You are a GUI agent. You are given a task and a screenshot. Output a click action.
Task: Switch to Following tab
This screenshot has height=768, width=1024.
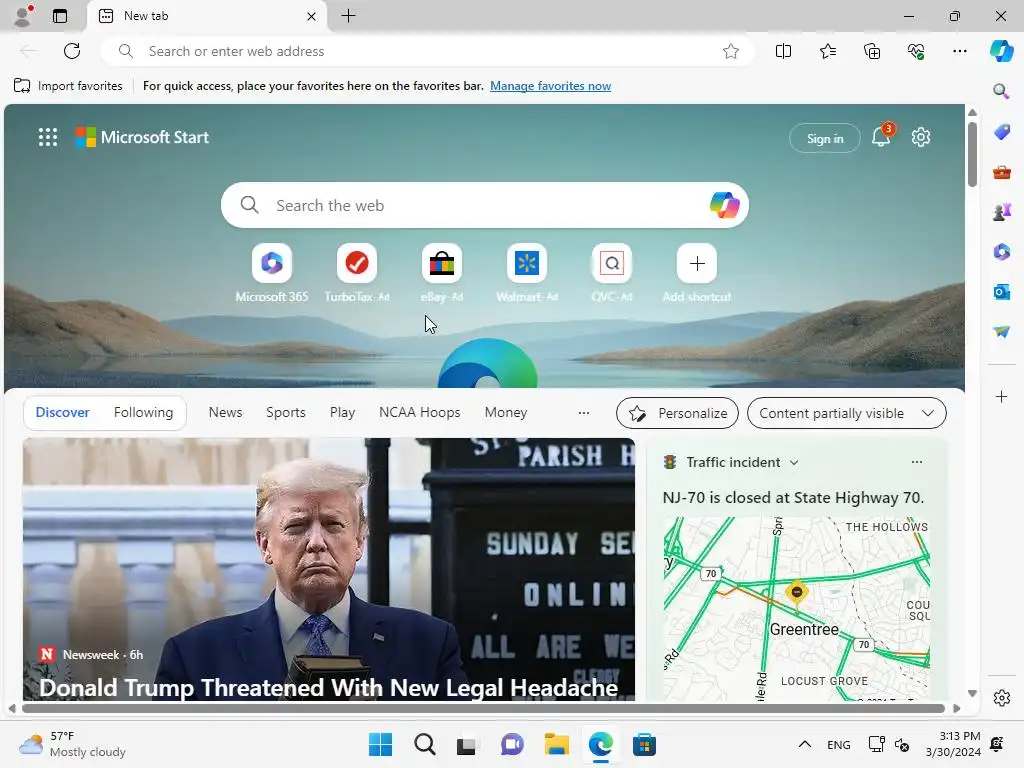coord(143,412)
